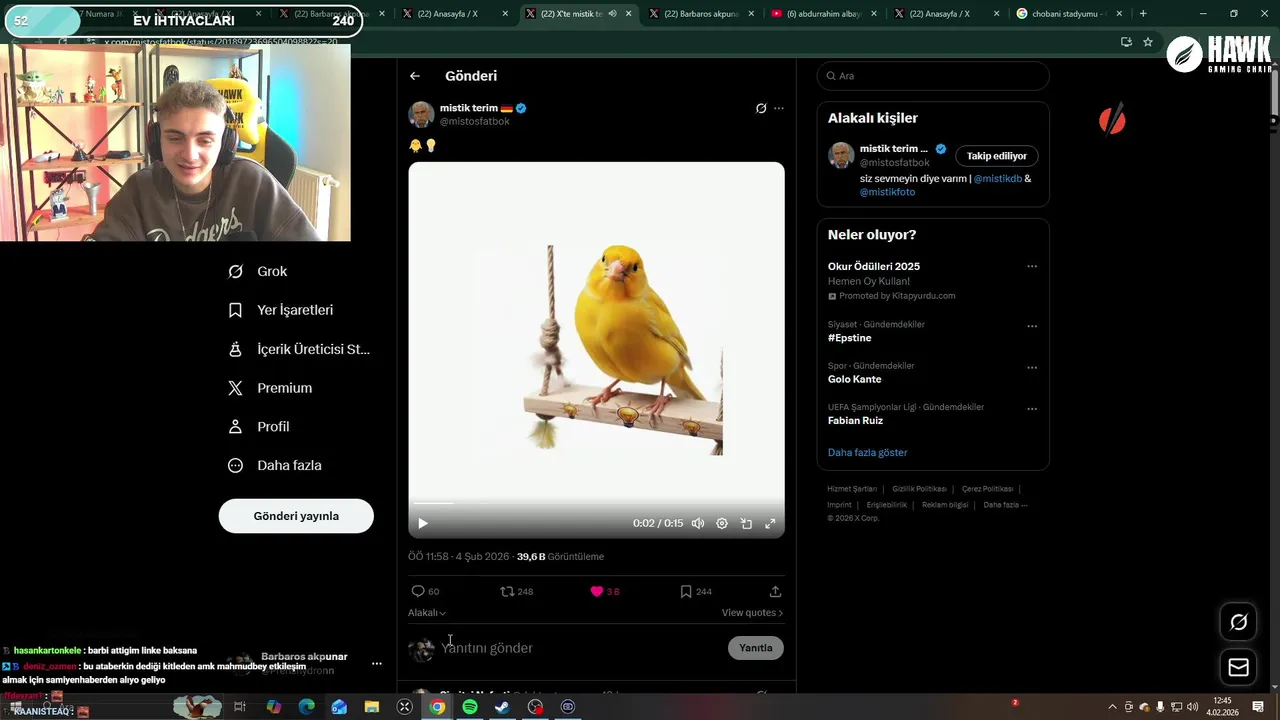Open Gizlilik Politikası footer link
The image size is (1280, 720).
click(919, 489)
